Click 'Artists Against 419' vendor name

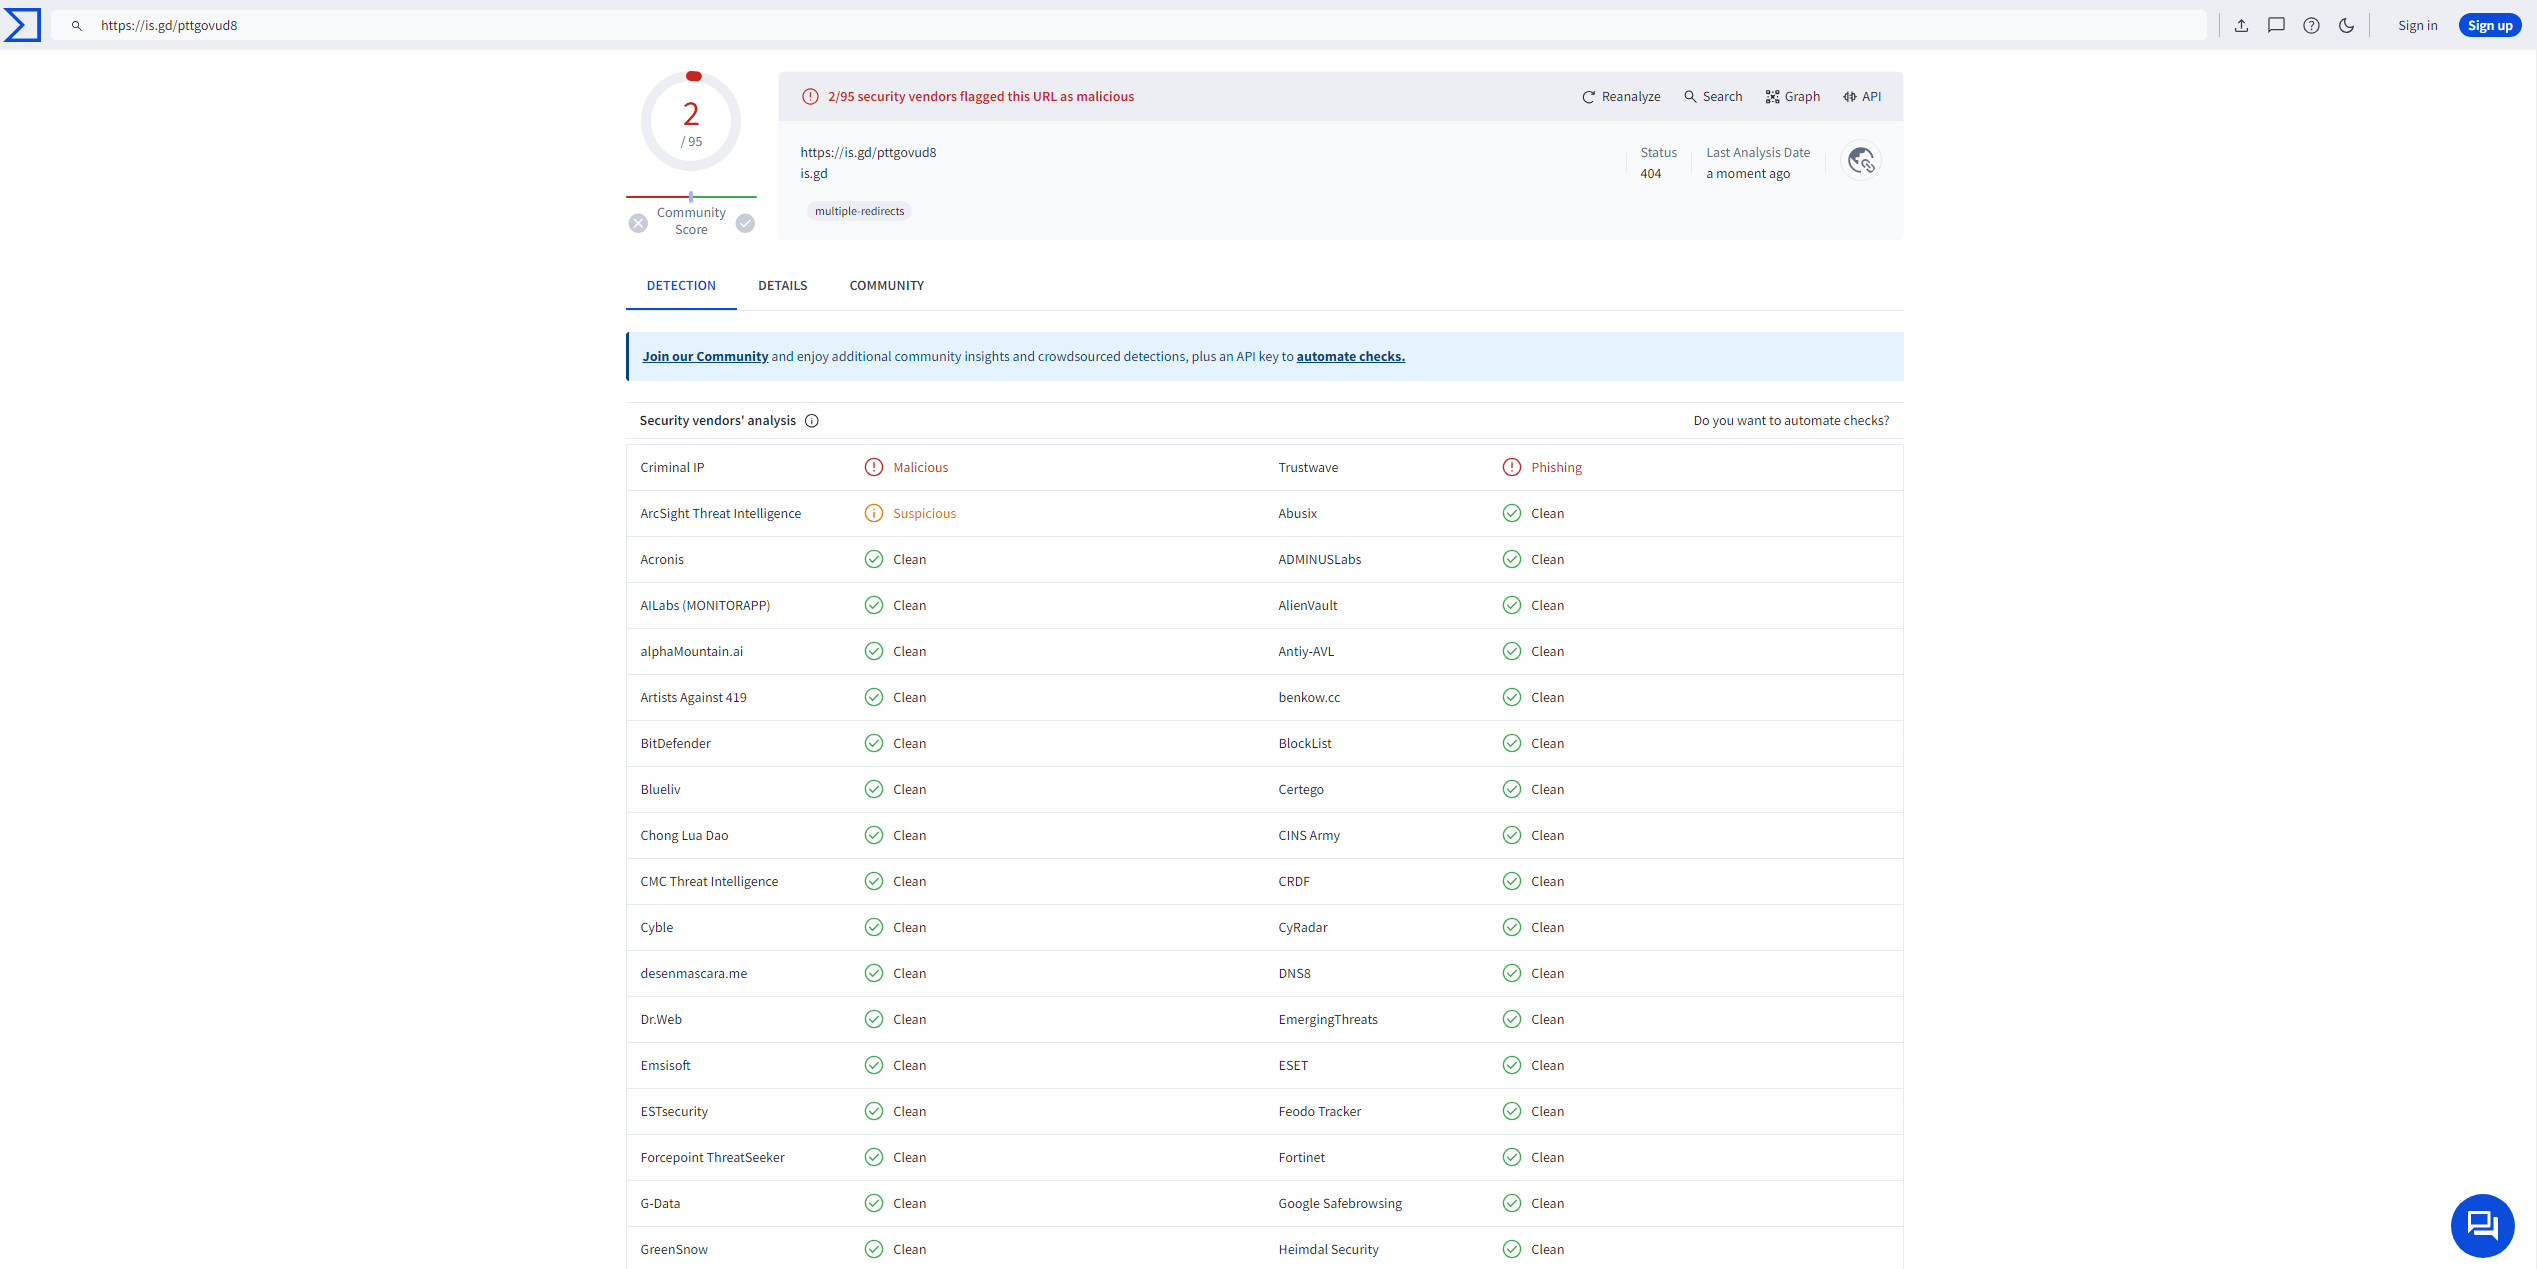click(x=693, y=698)
